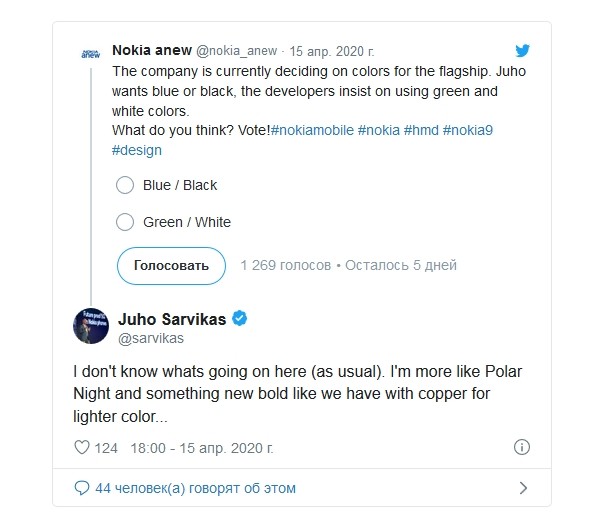Click Juho Sarvikas verified badge
608x525 pixels.
(239, 318)
